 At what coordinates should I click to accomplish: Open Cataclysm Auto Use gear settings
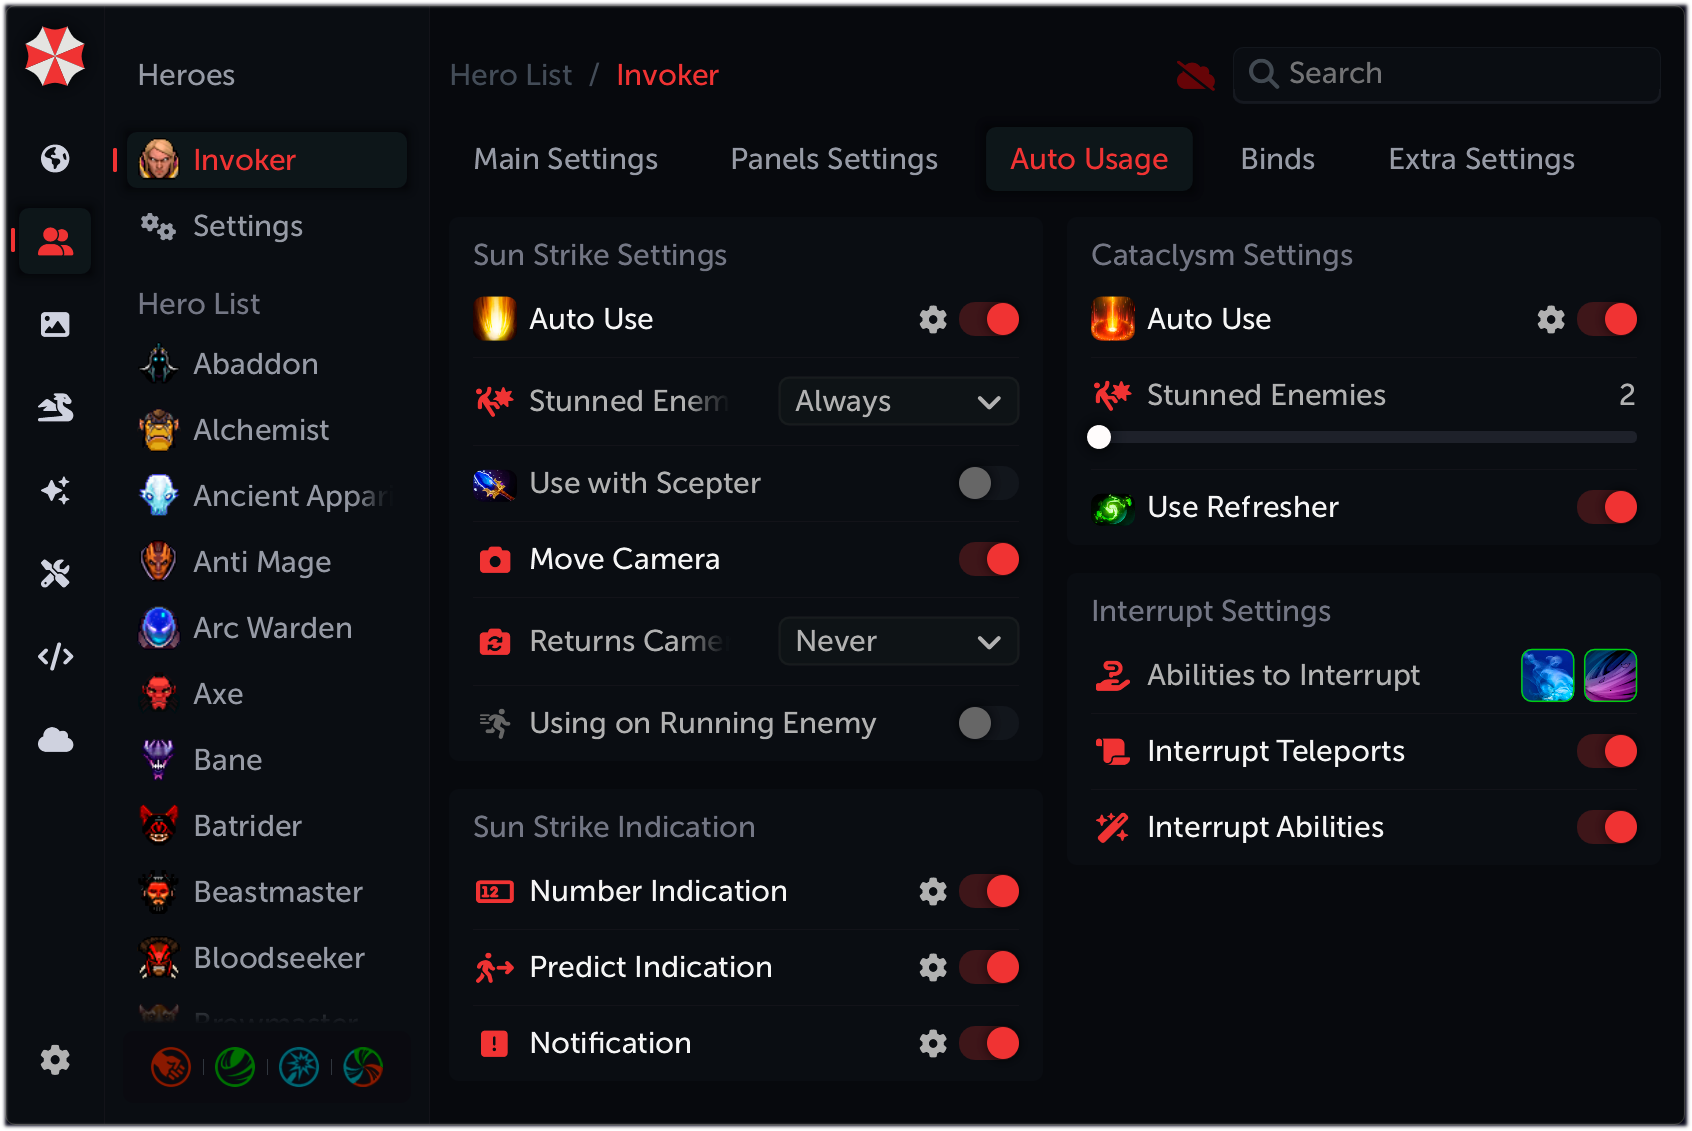pyautogui.click(x=1550, y=319)
